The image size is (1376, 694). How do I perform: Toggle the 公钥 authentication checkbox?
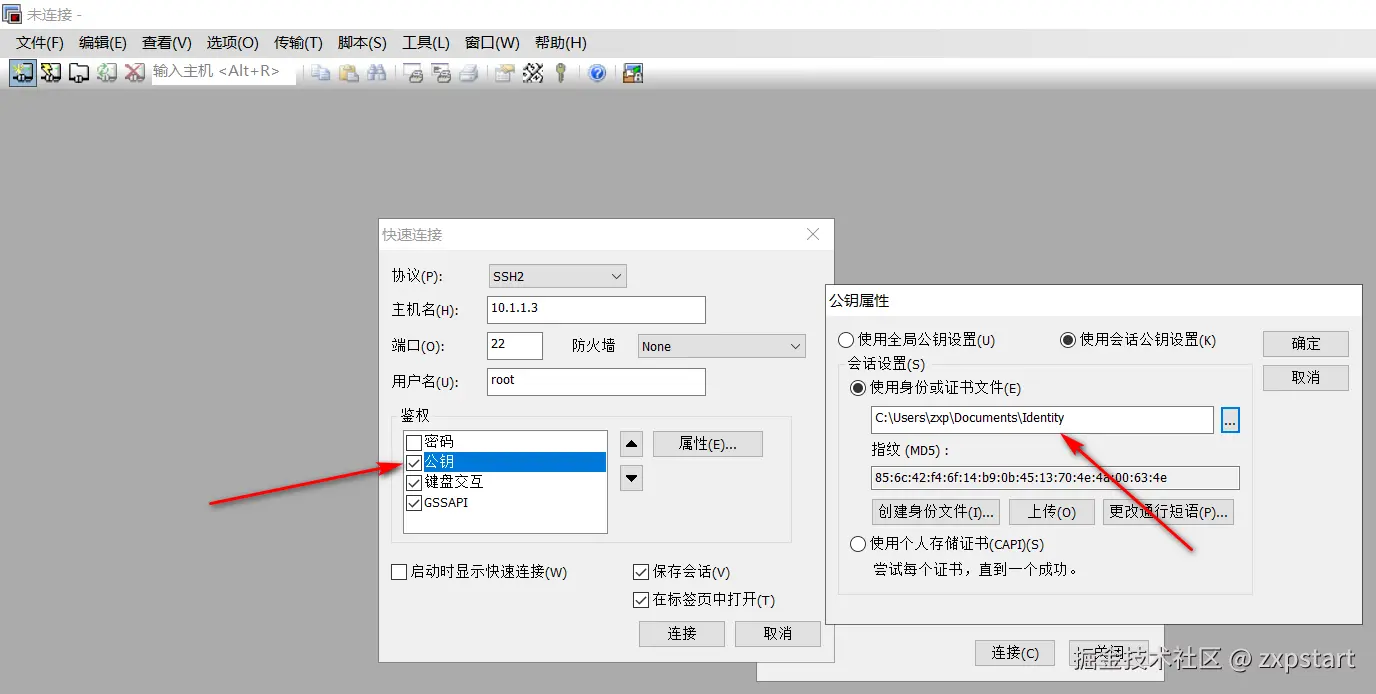click(x=414, y=462)
